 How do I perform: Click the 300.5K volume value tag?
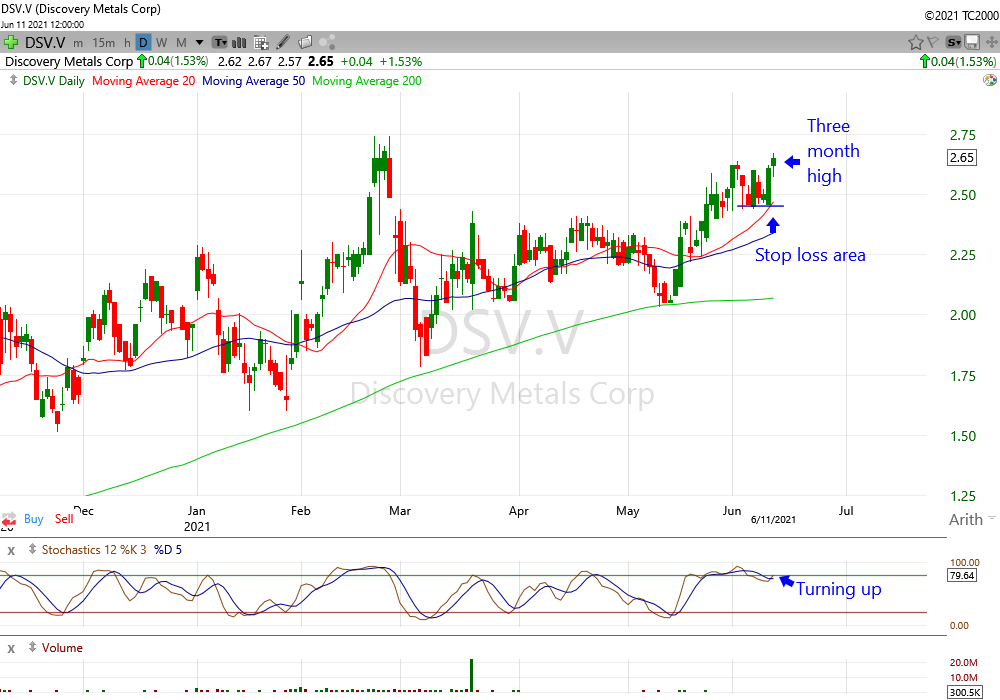pyautogui.click(x=965, y=692)
